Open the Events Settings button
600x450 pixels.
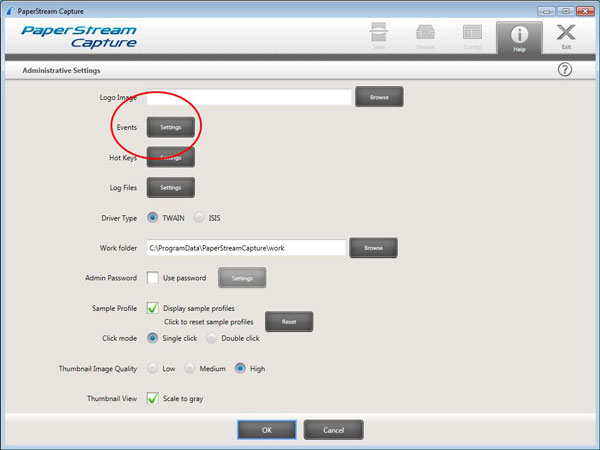click(171, 127)
